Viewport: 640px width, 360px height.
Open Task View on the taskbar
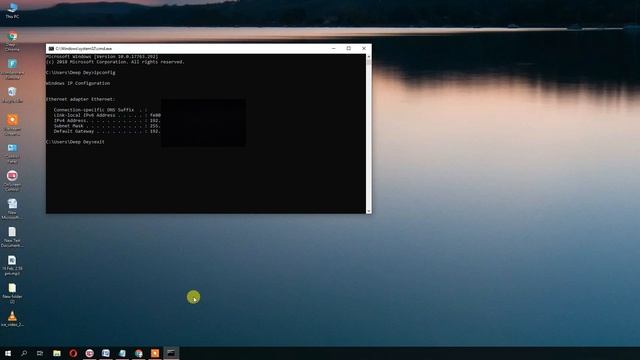click(40, 353)
